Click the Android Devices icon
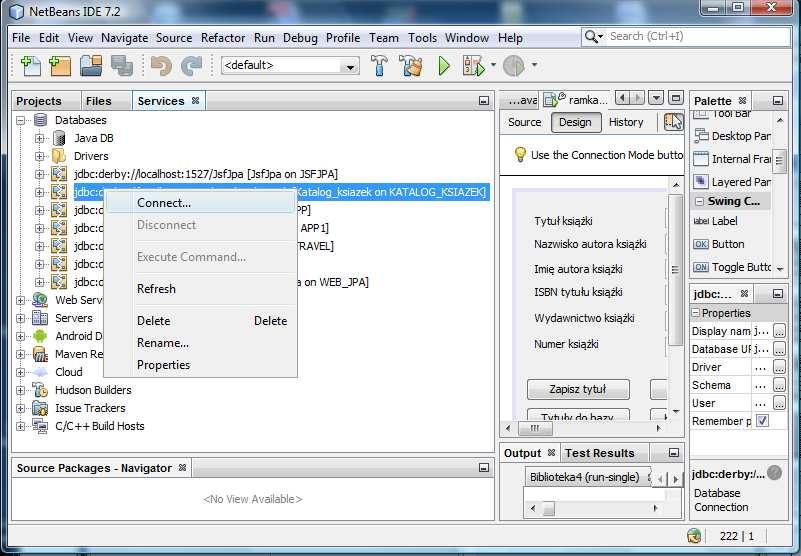This screenshot has width=801, height=556. [40, 336]
